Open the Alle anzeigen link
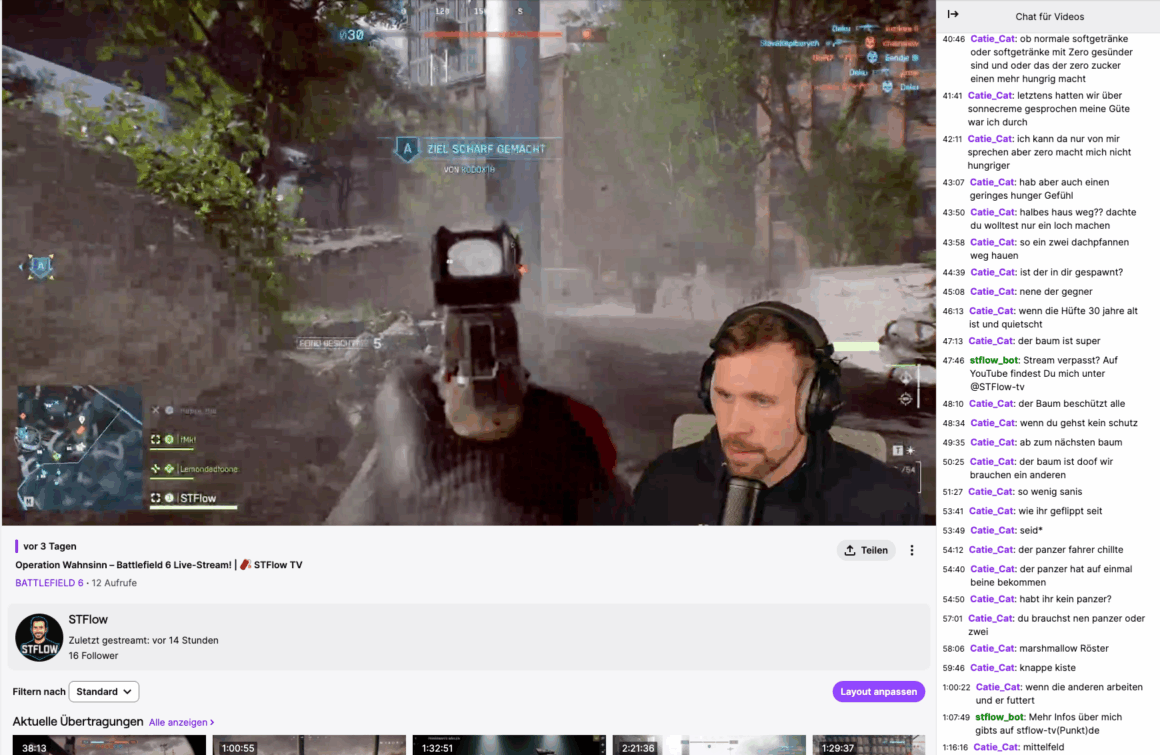 coord(181,722)
